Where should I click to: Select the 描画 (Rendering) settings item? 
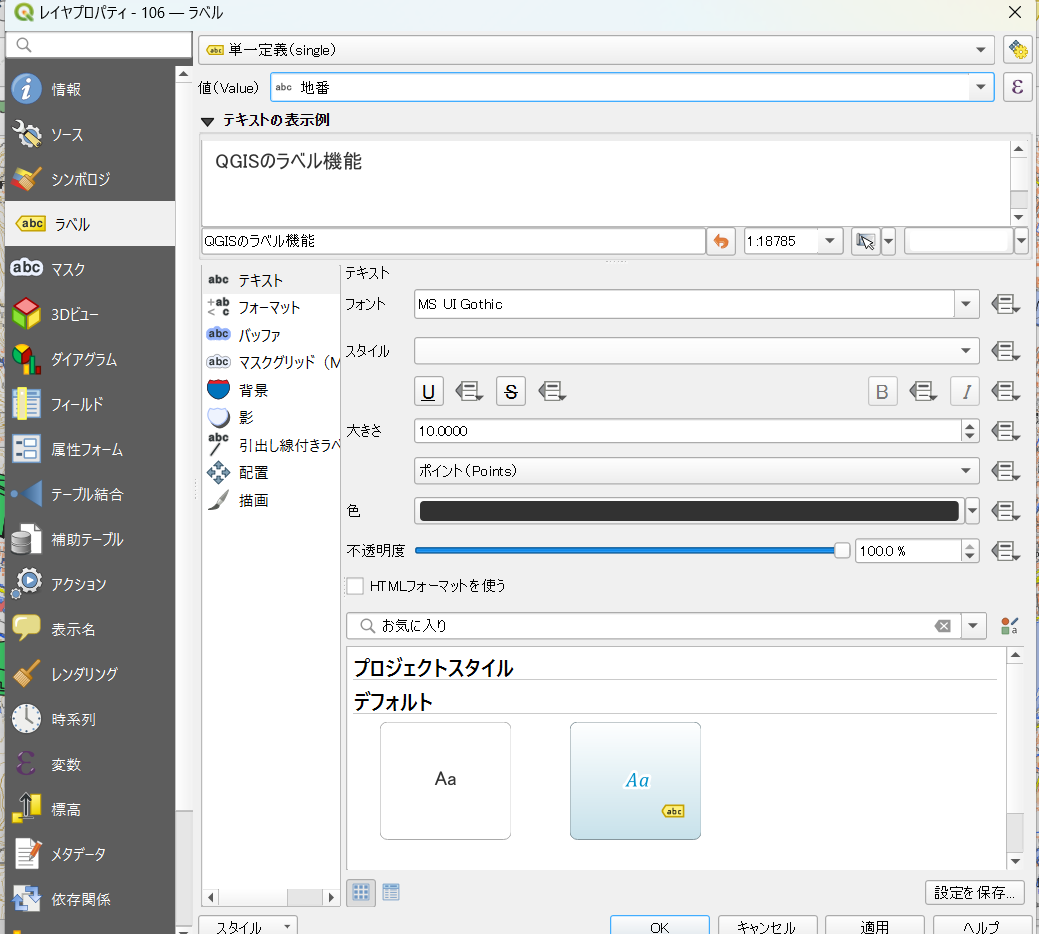(x=270, y=500)
